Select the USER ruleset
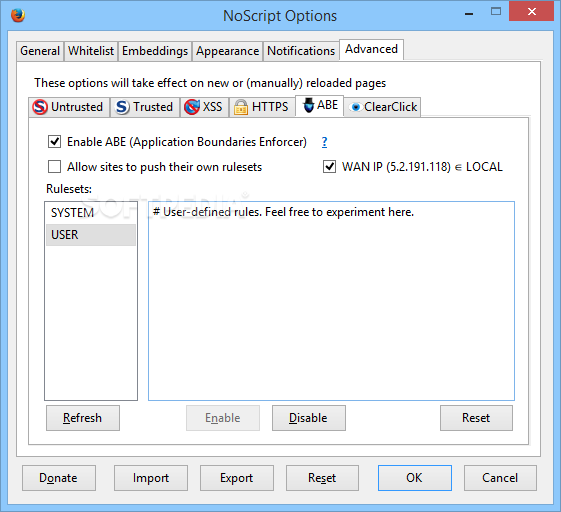The width and height of the screenshot is (561, 512). (x=91, y=235)
